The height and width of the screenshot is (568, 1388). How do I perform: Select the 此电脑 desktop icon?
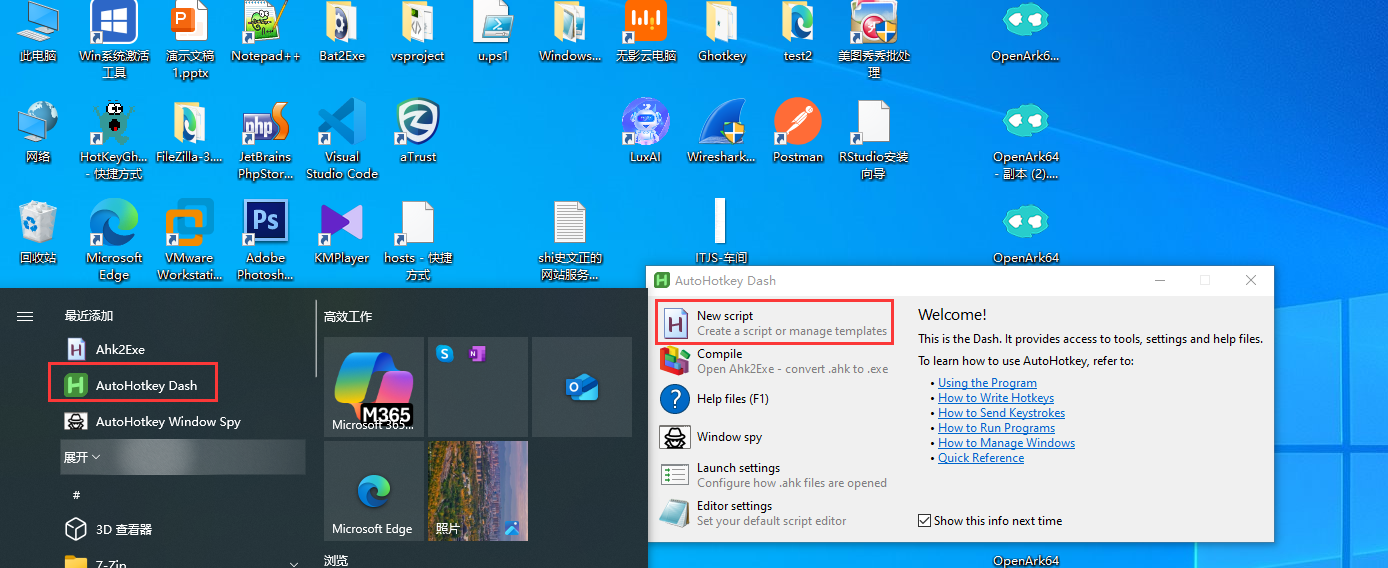click(38, 33)
